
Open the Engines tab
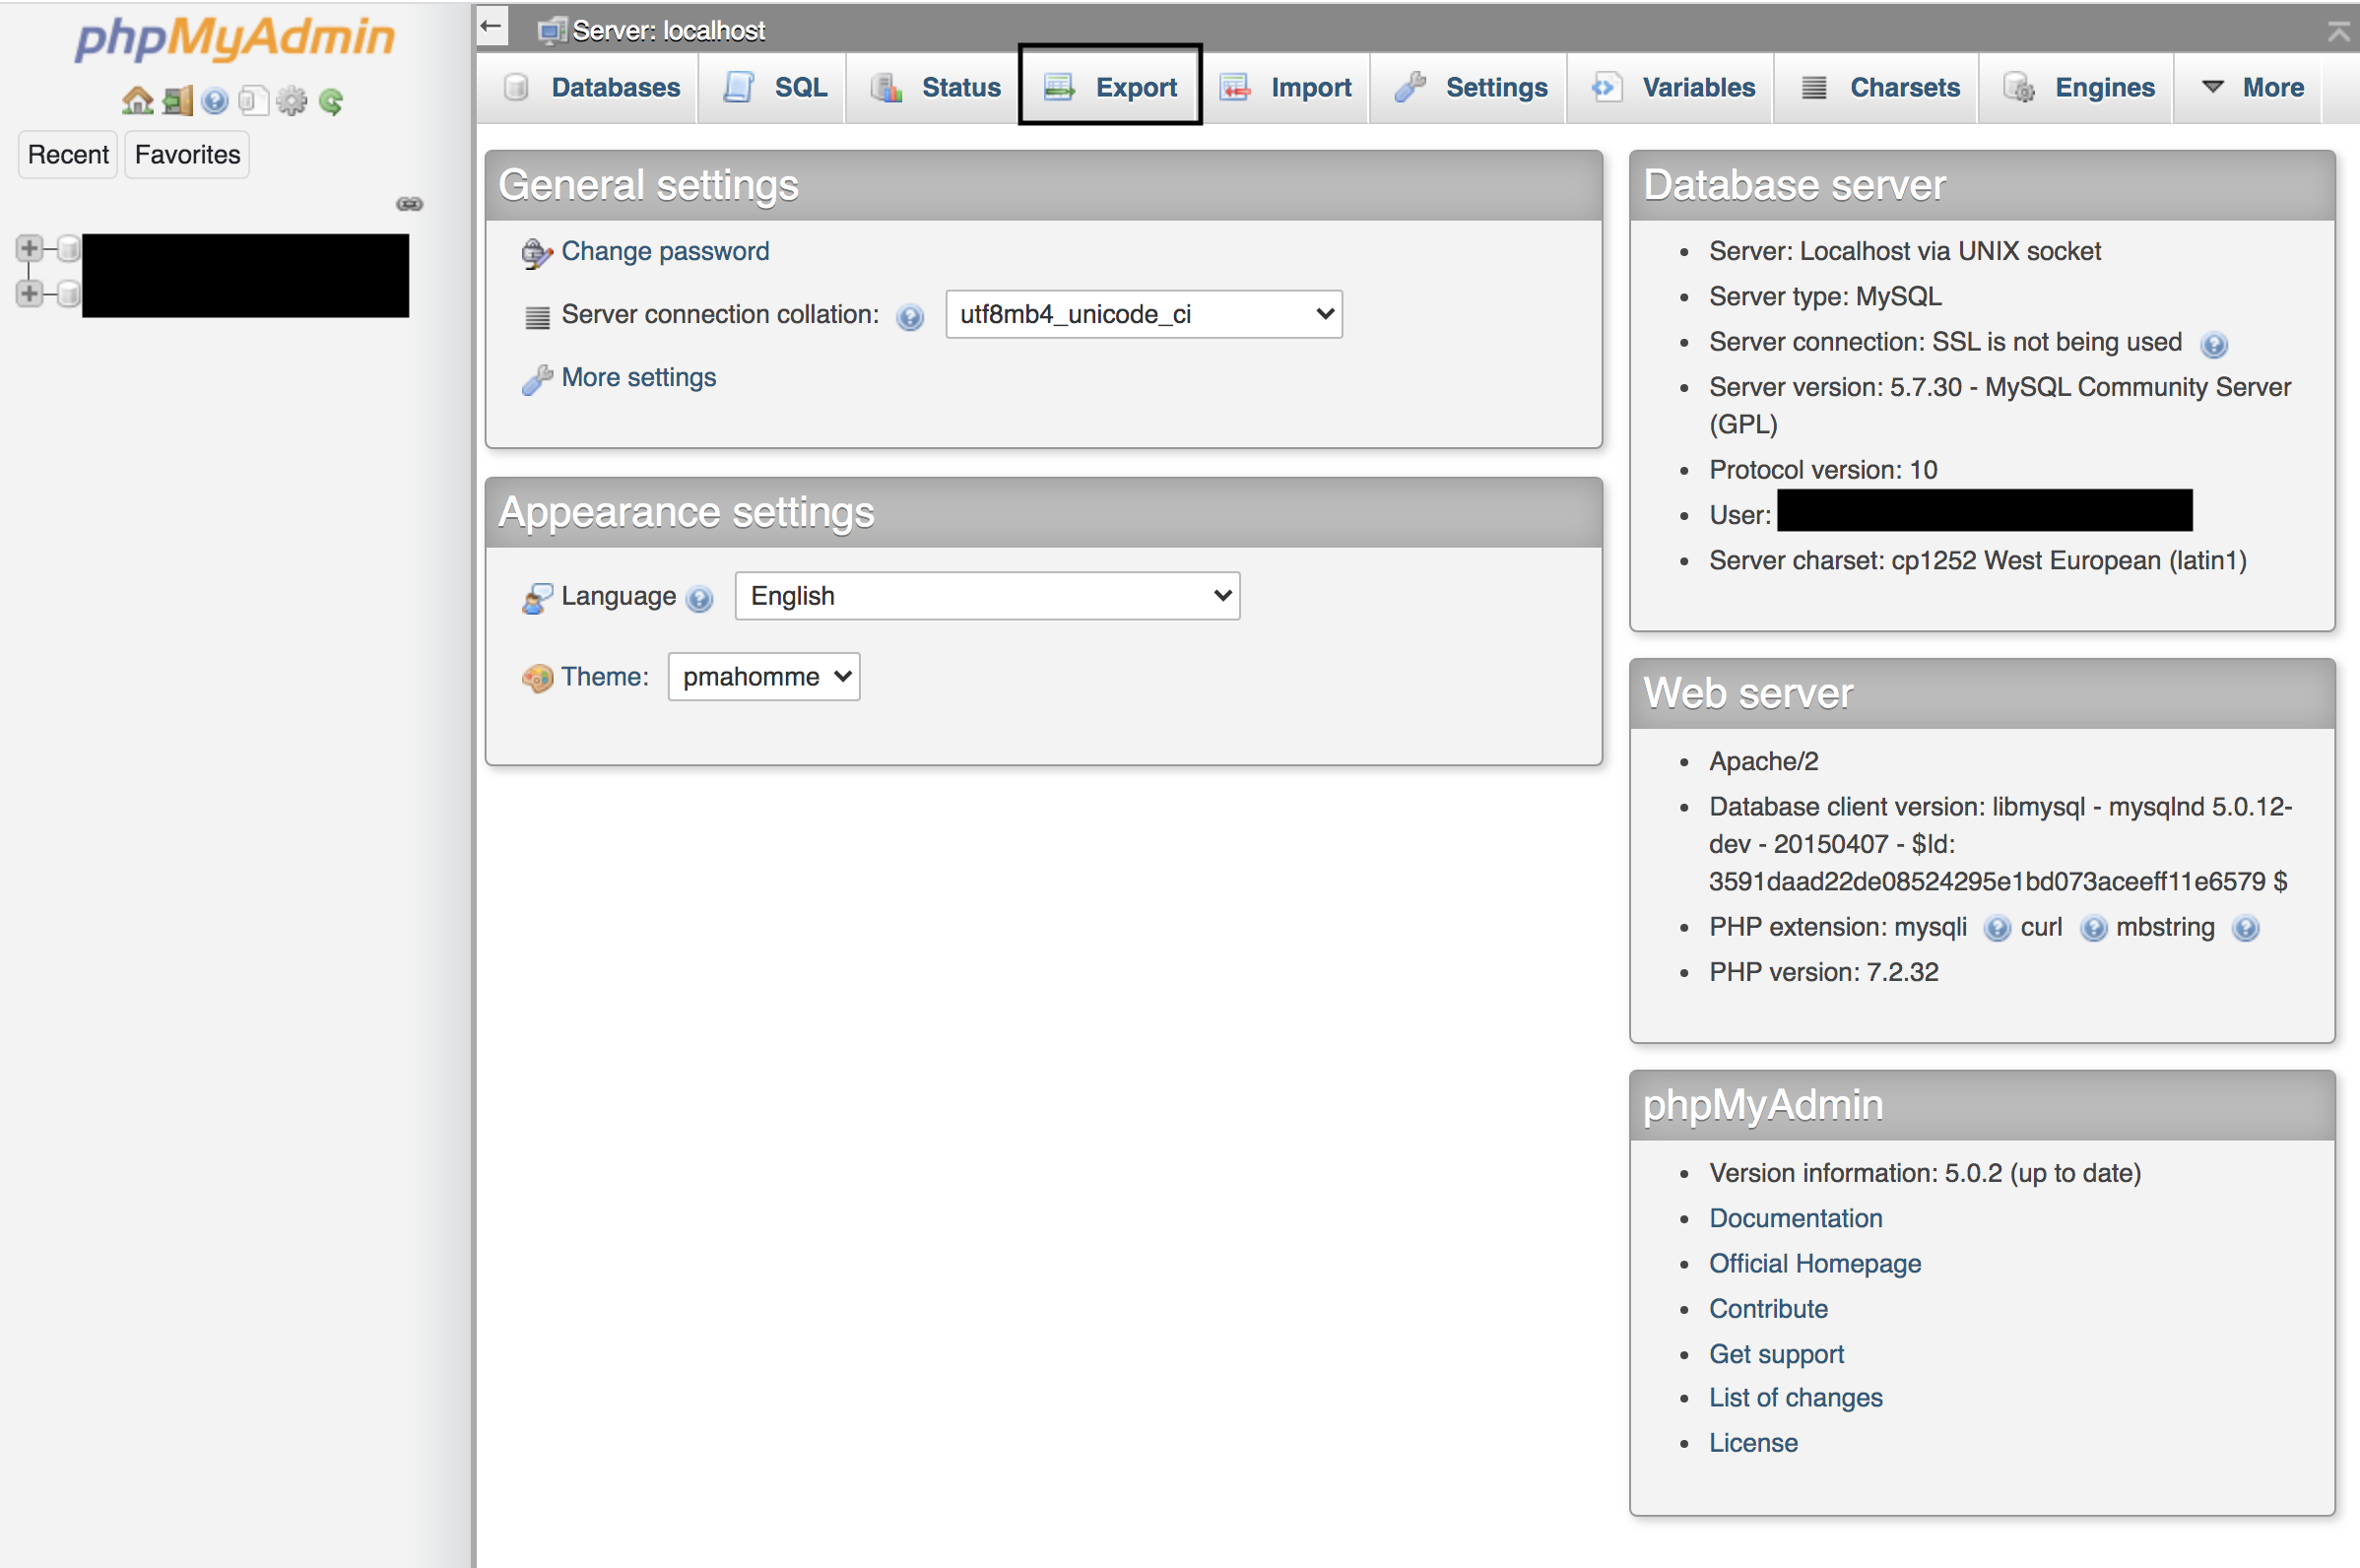(2078, 88)
